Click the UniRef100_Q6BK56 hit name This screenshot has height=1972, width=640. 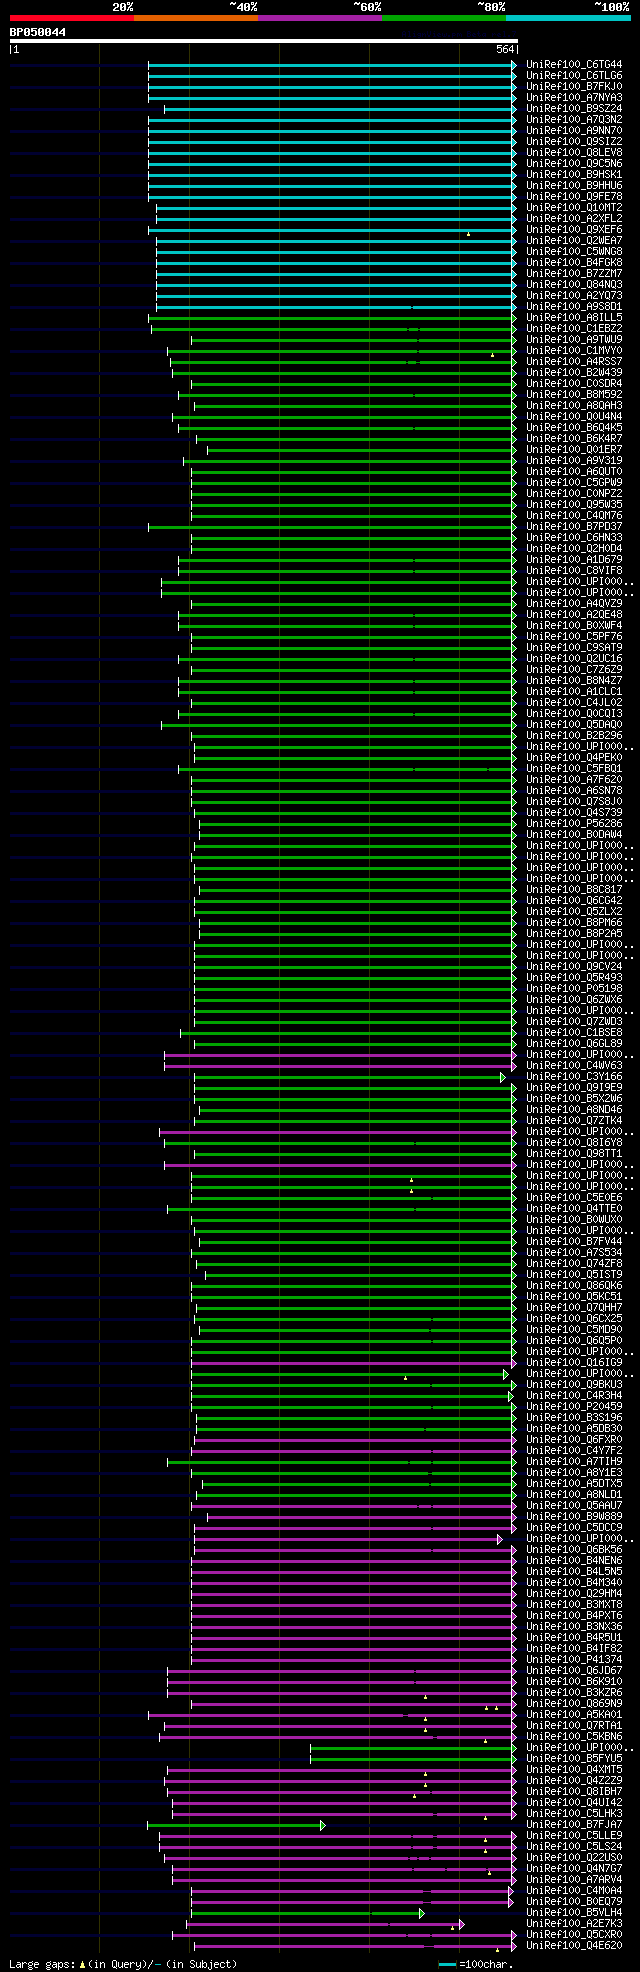point(574,1550)
